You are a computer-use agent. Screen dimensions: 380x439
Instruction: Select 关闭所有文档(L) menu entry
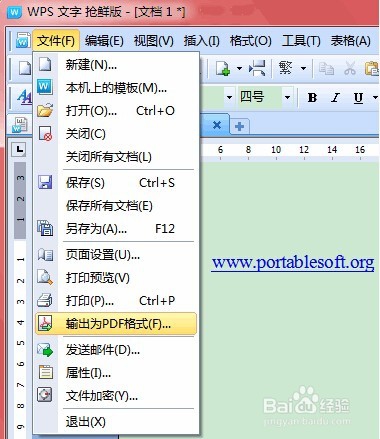coord(115,156)
